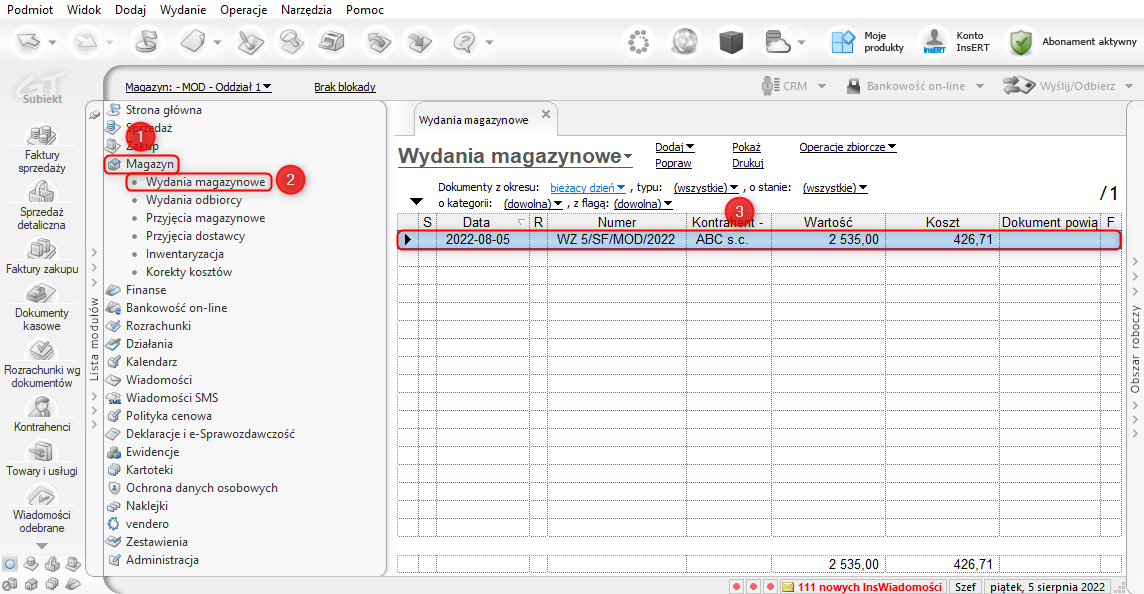1144x594 pixels.
Task: Sort by the Wartość column header
Action: [828, 222]
